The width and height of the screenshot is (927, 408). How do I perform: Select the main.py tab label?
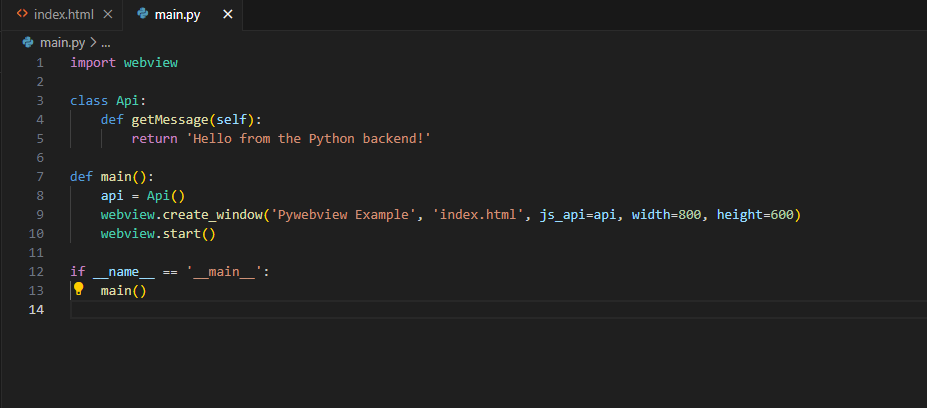click(x=180, y=15)
